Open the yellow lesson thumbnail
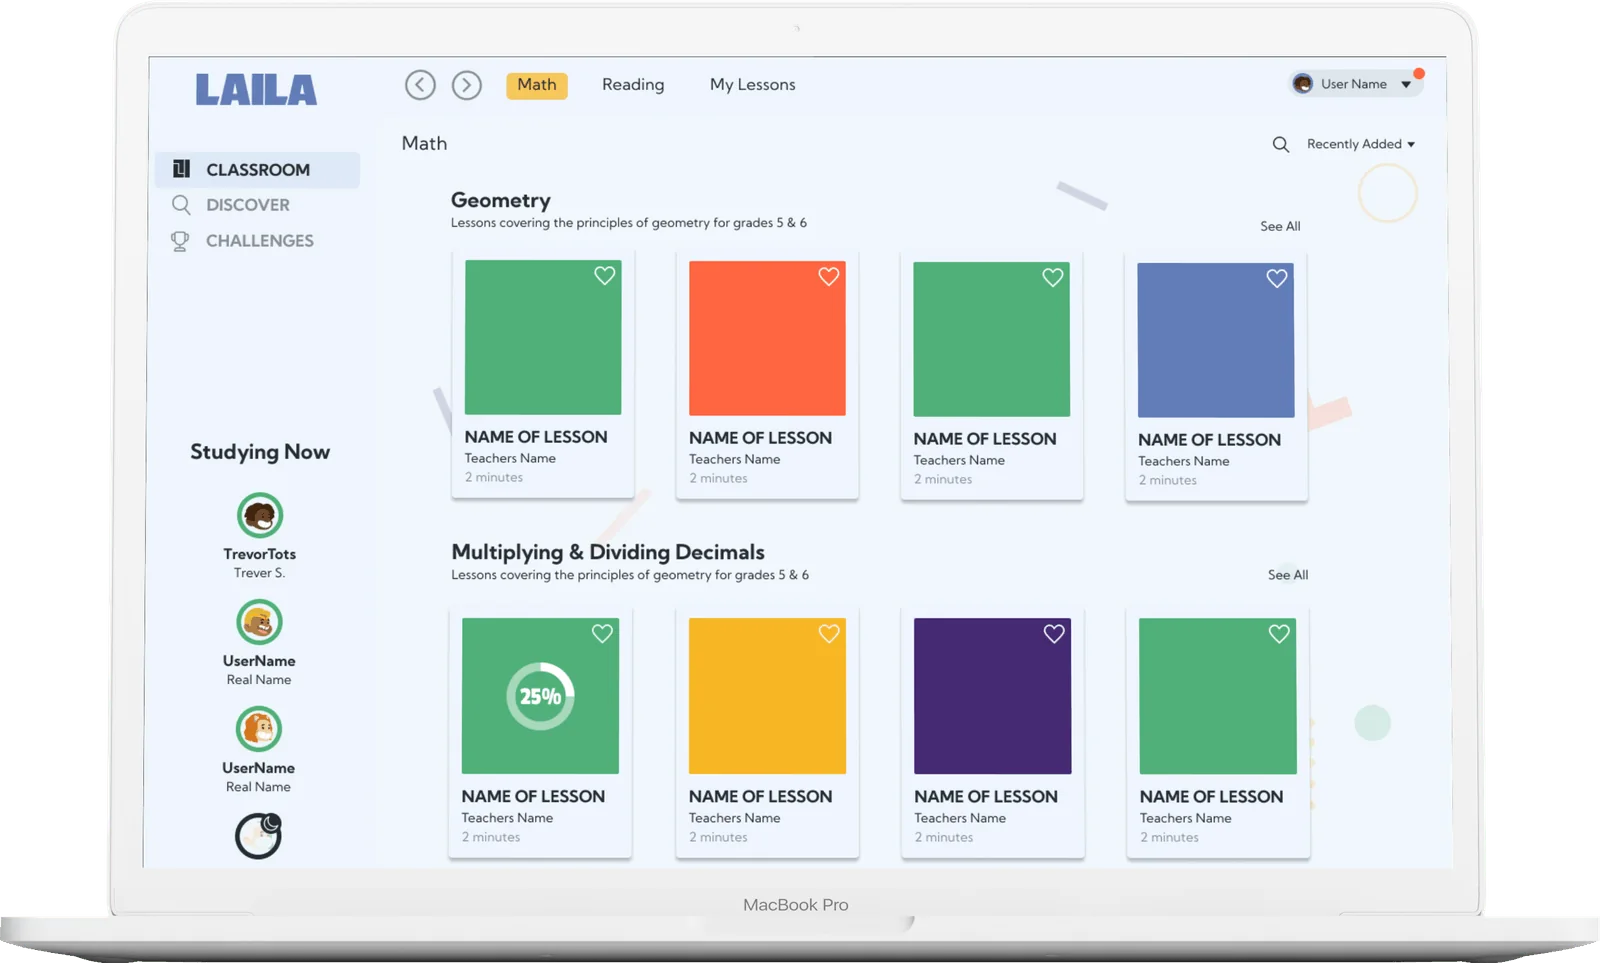The width and height of the screenshot is (1600, 963). click(767, 696)
